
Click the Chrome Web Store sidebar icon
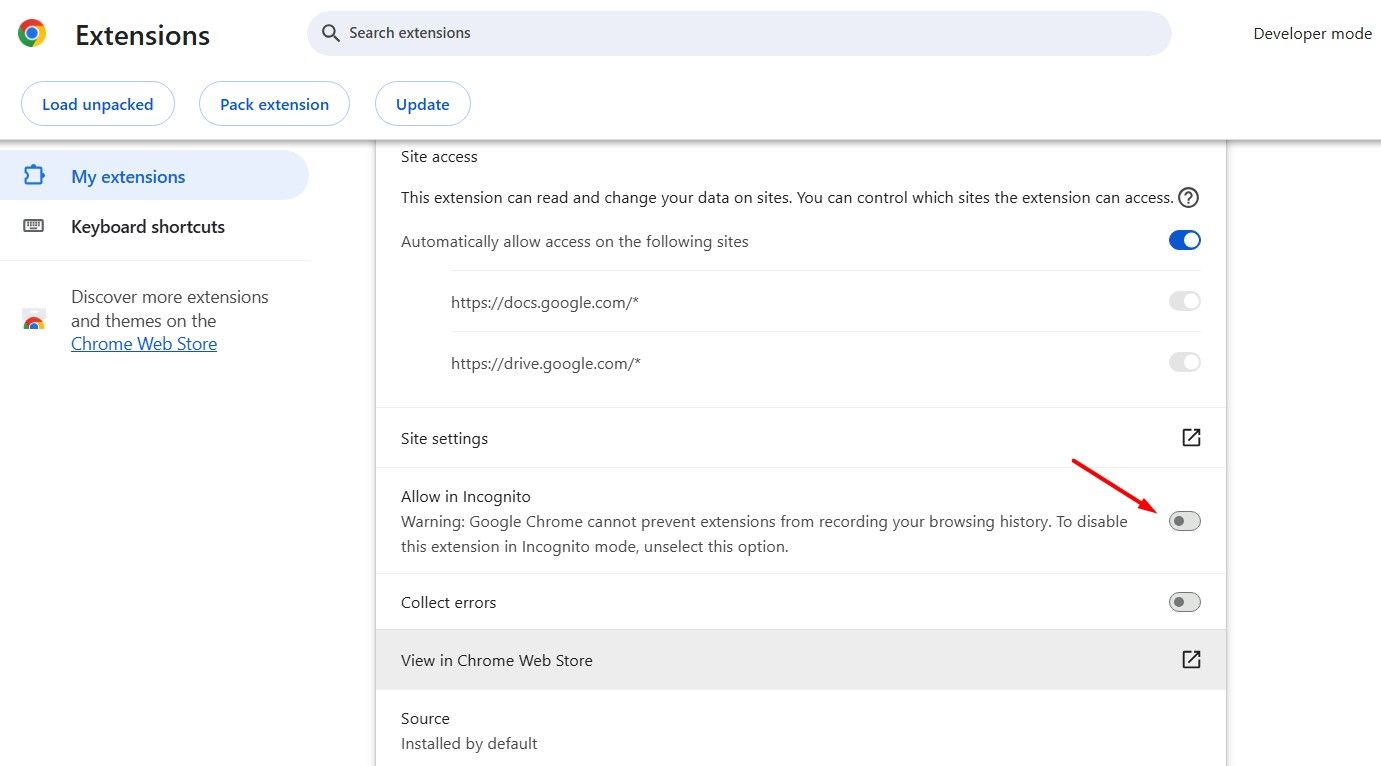click(x=34, y=321)
